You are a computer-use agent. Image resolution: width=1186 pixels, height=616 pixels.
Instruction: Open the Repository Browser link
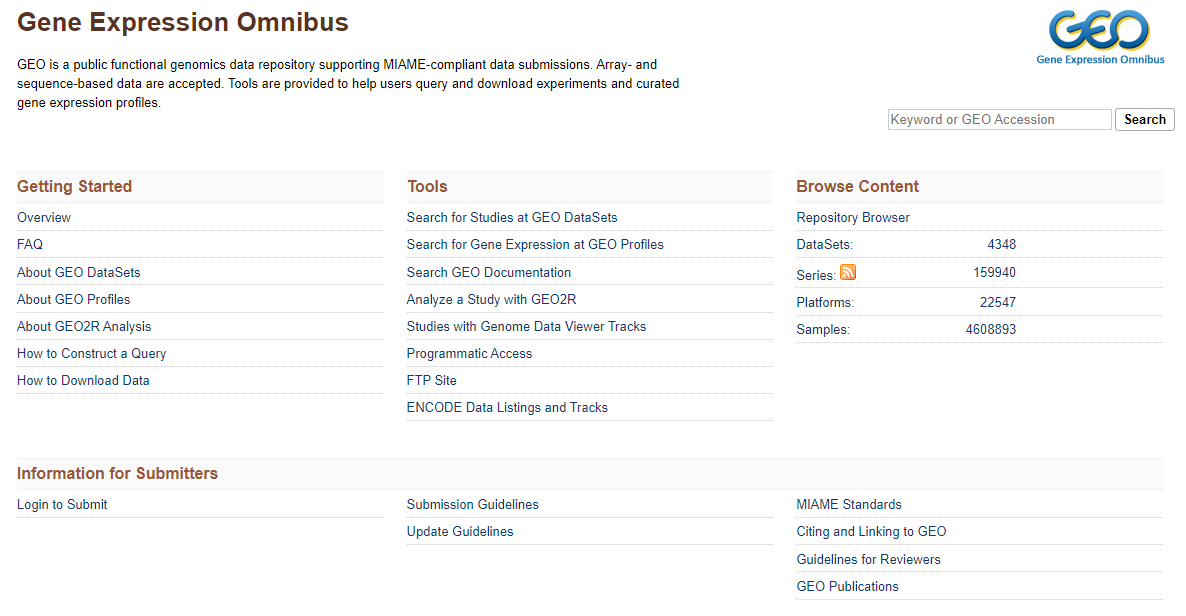pos(853,218)
